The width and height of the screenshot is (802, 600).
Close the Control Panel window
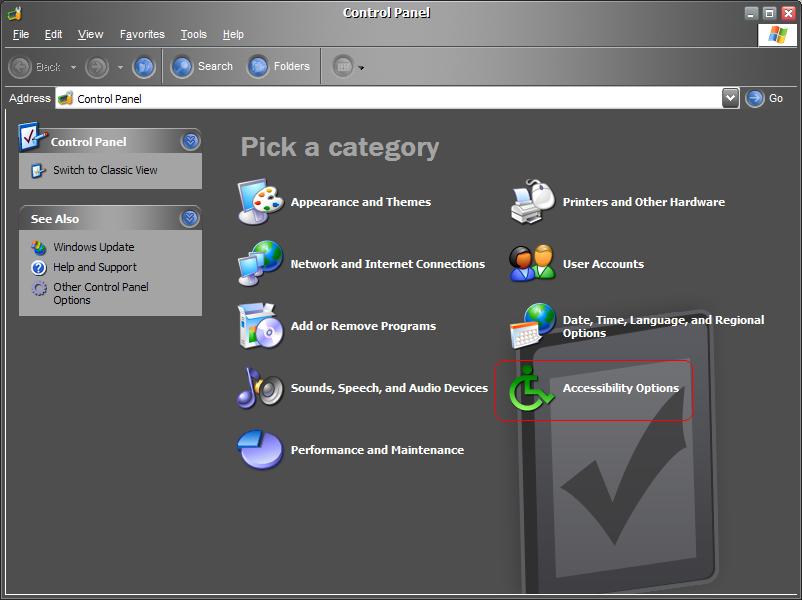(788, 13)
